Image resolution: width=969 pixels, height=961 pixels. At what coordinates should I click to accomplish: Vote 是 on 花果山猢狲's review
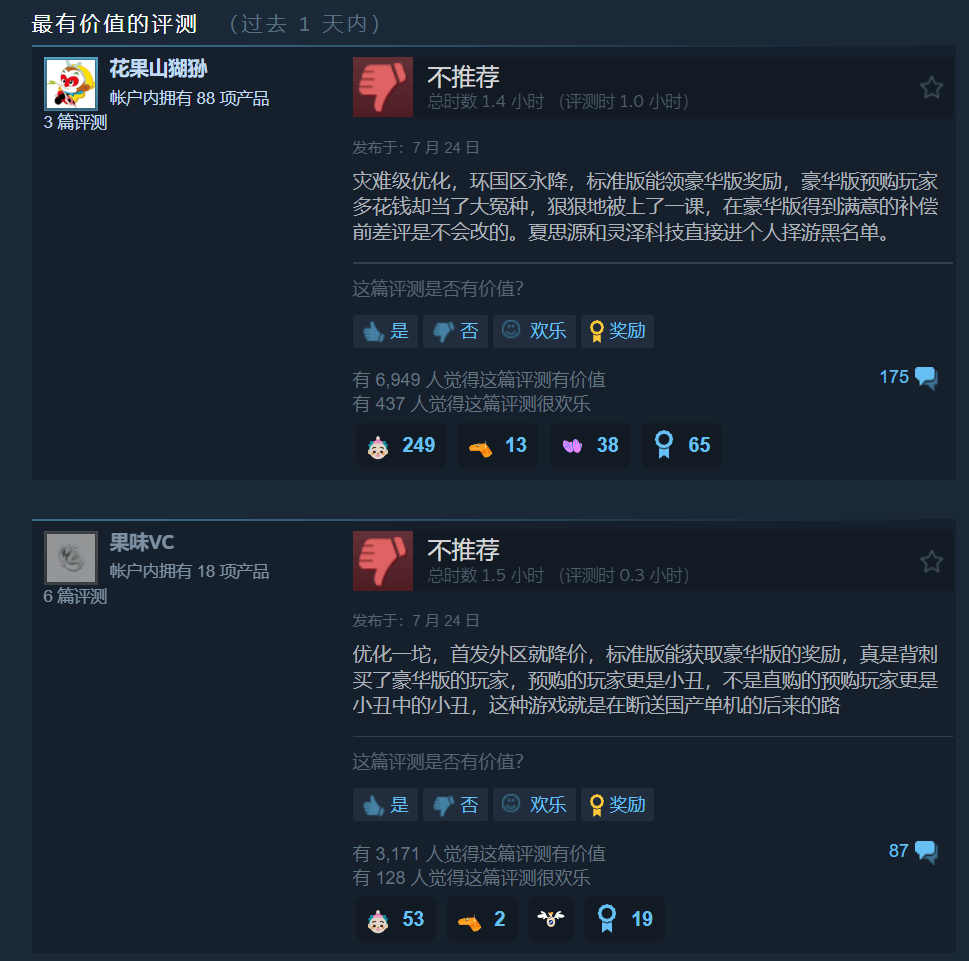[386, 331]
